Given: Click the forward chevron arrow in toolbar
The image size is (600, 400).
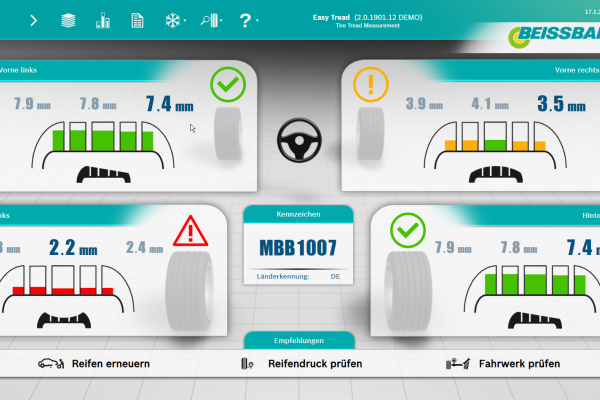Looking at the screenshot, I should [x=34, y=20].
